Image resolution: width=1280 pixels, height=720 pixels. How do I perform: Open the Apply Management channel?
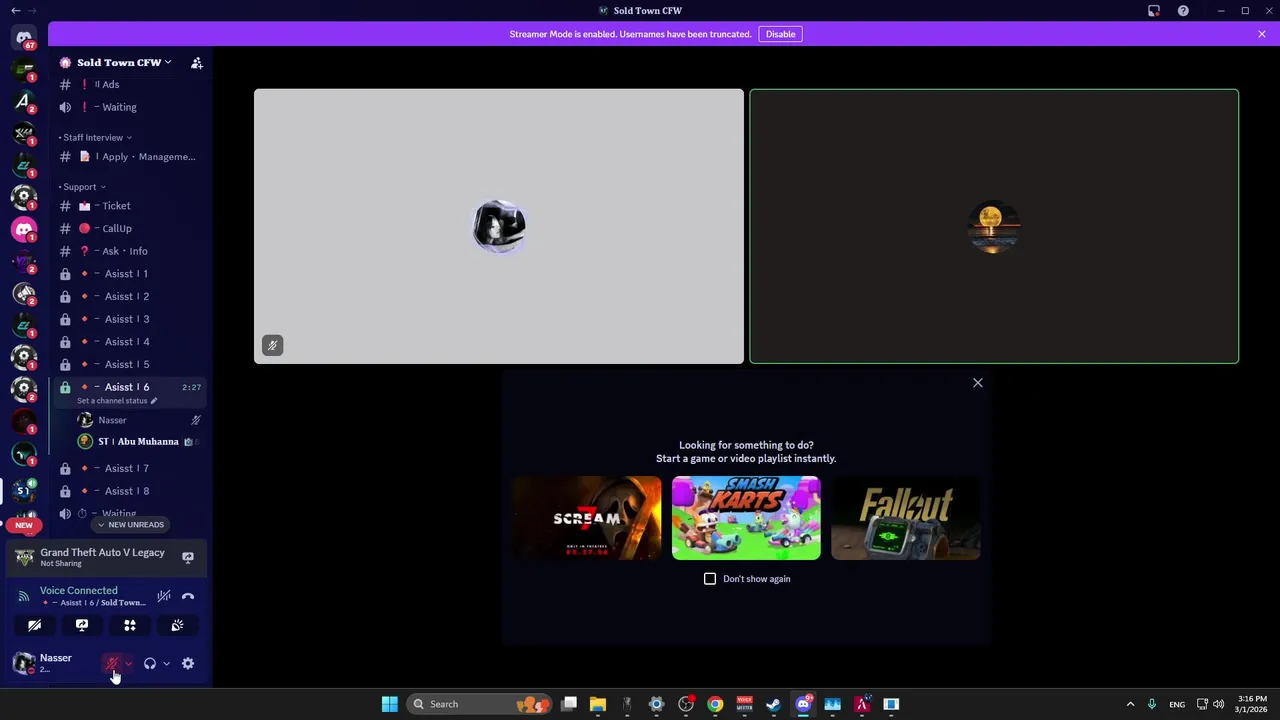click(x=130, y=157)
